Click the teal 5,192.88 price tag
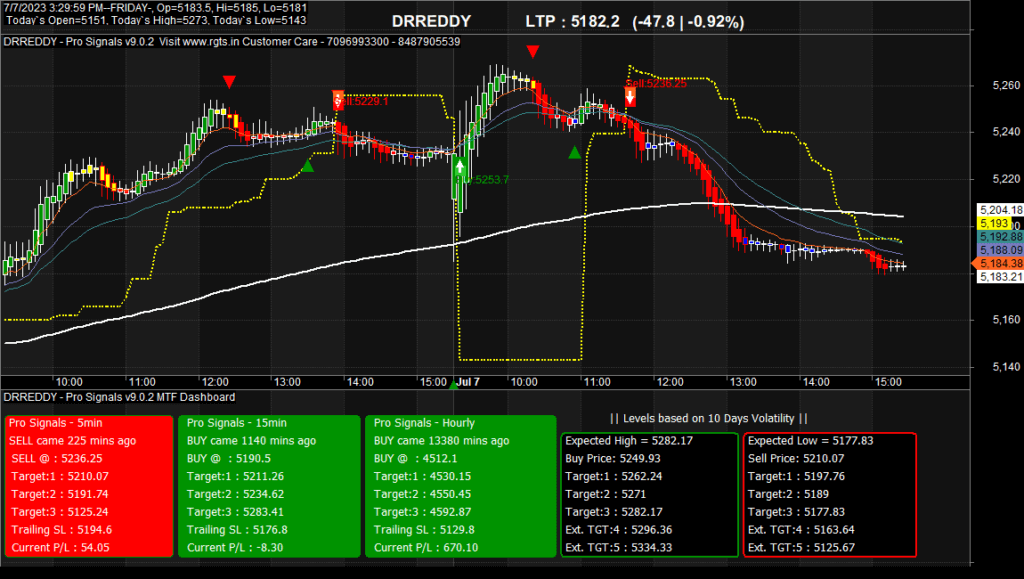Image resolution: width=1024 pixels, height=579 pixels. [x=1000, y=236]
